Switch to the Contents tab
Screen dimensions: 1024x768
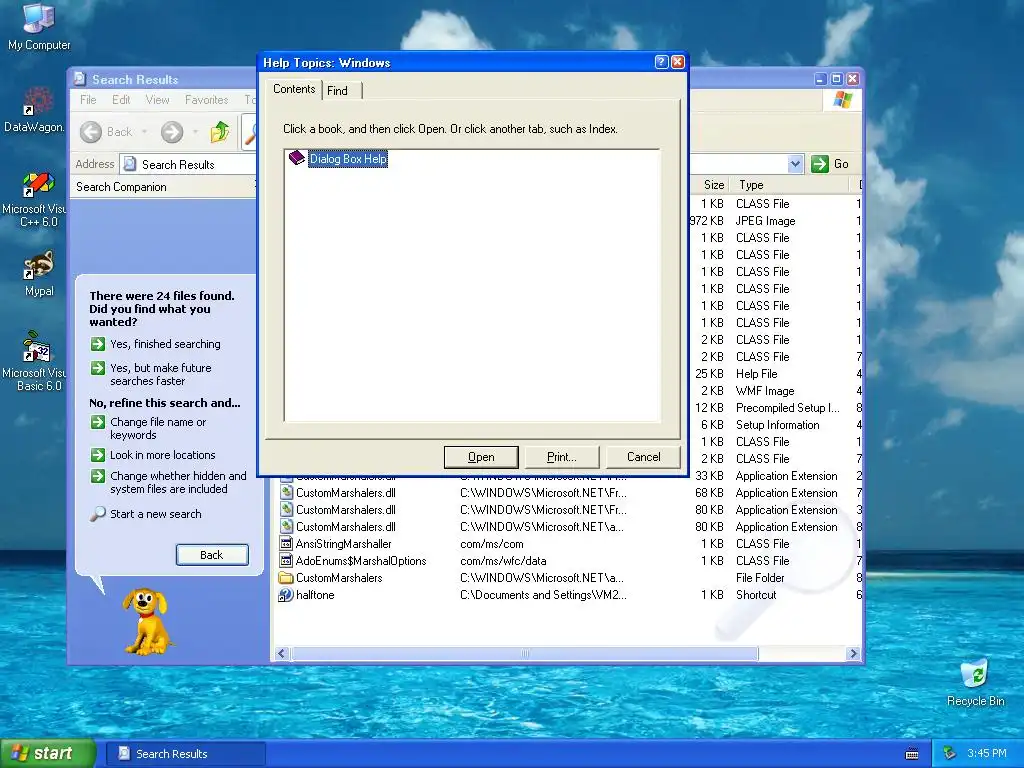coord(294,89)
